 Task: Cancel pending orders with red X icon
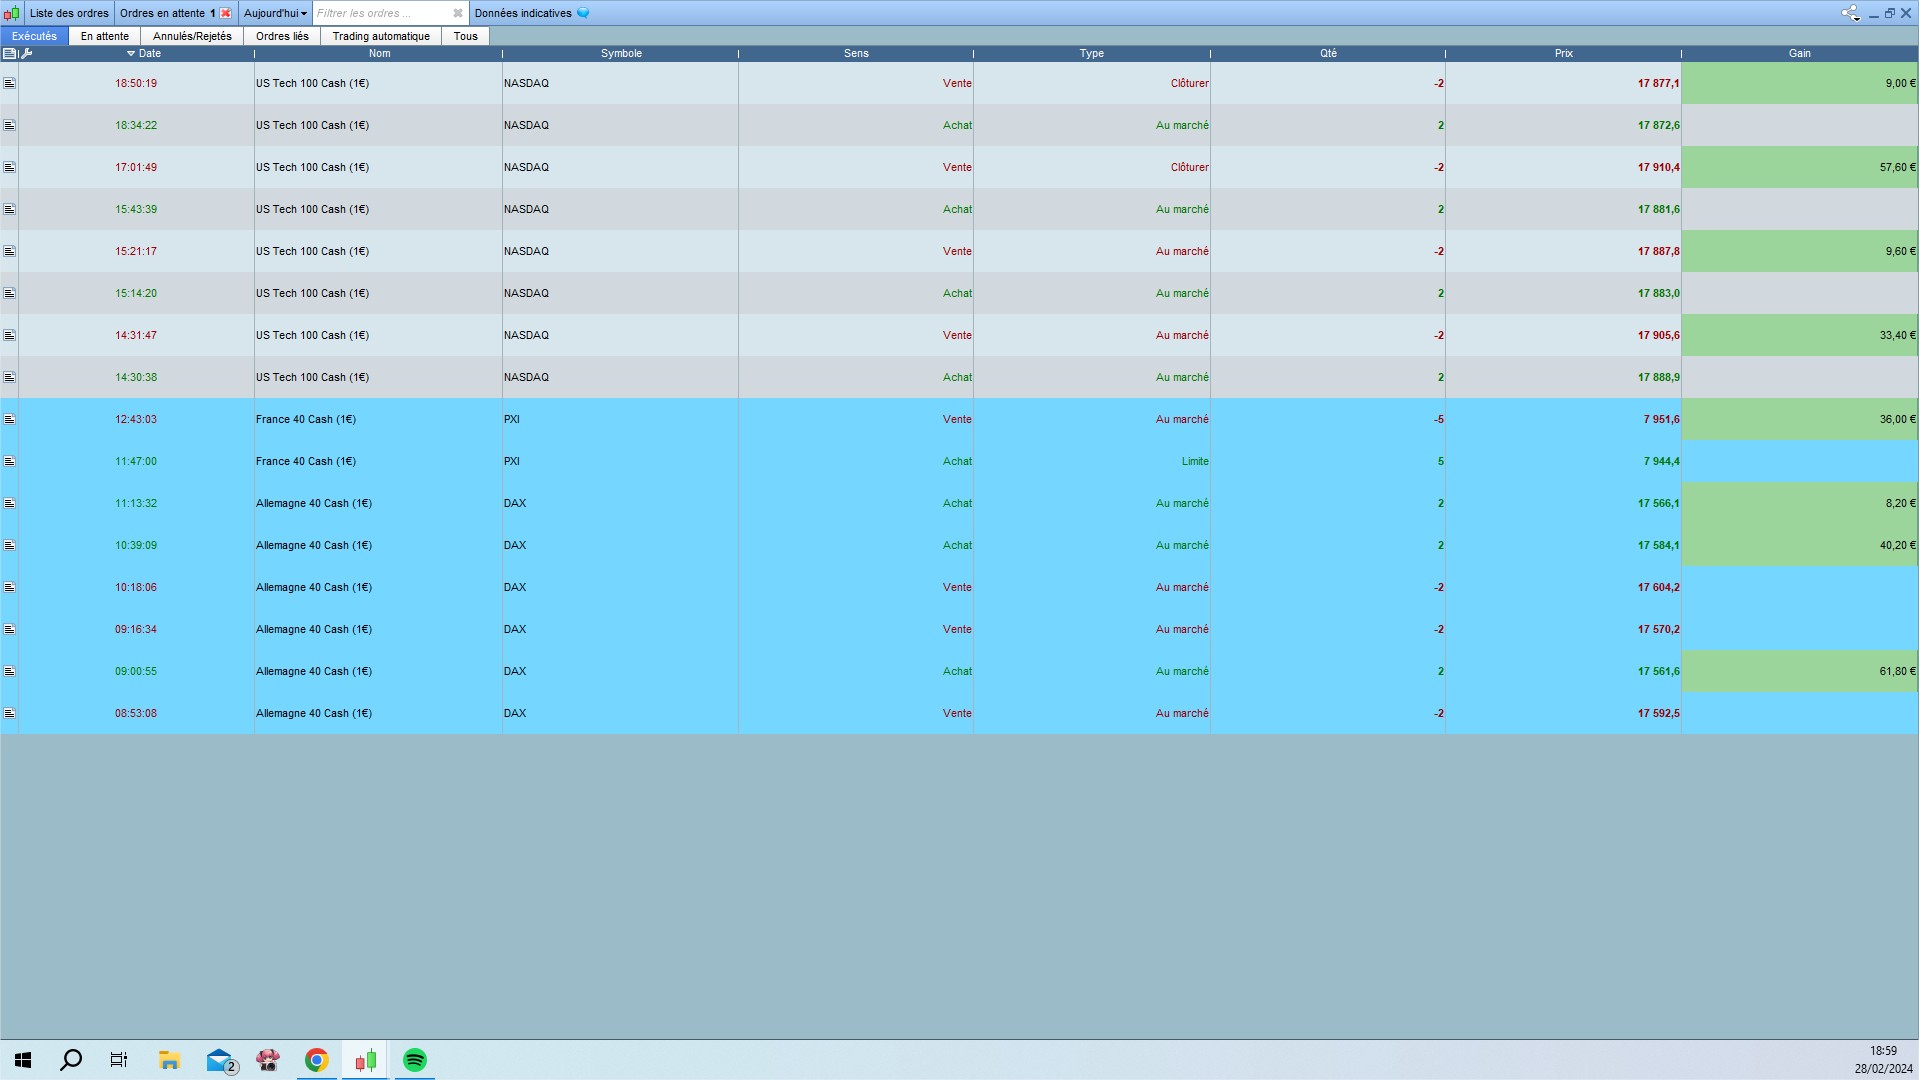click(x=226, y=13)
